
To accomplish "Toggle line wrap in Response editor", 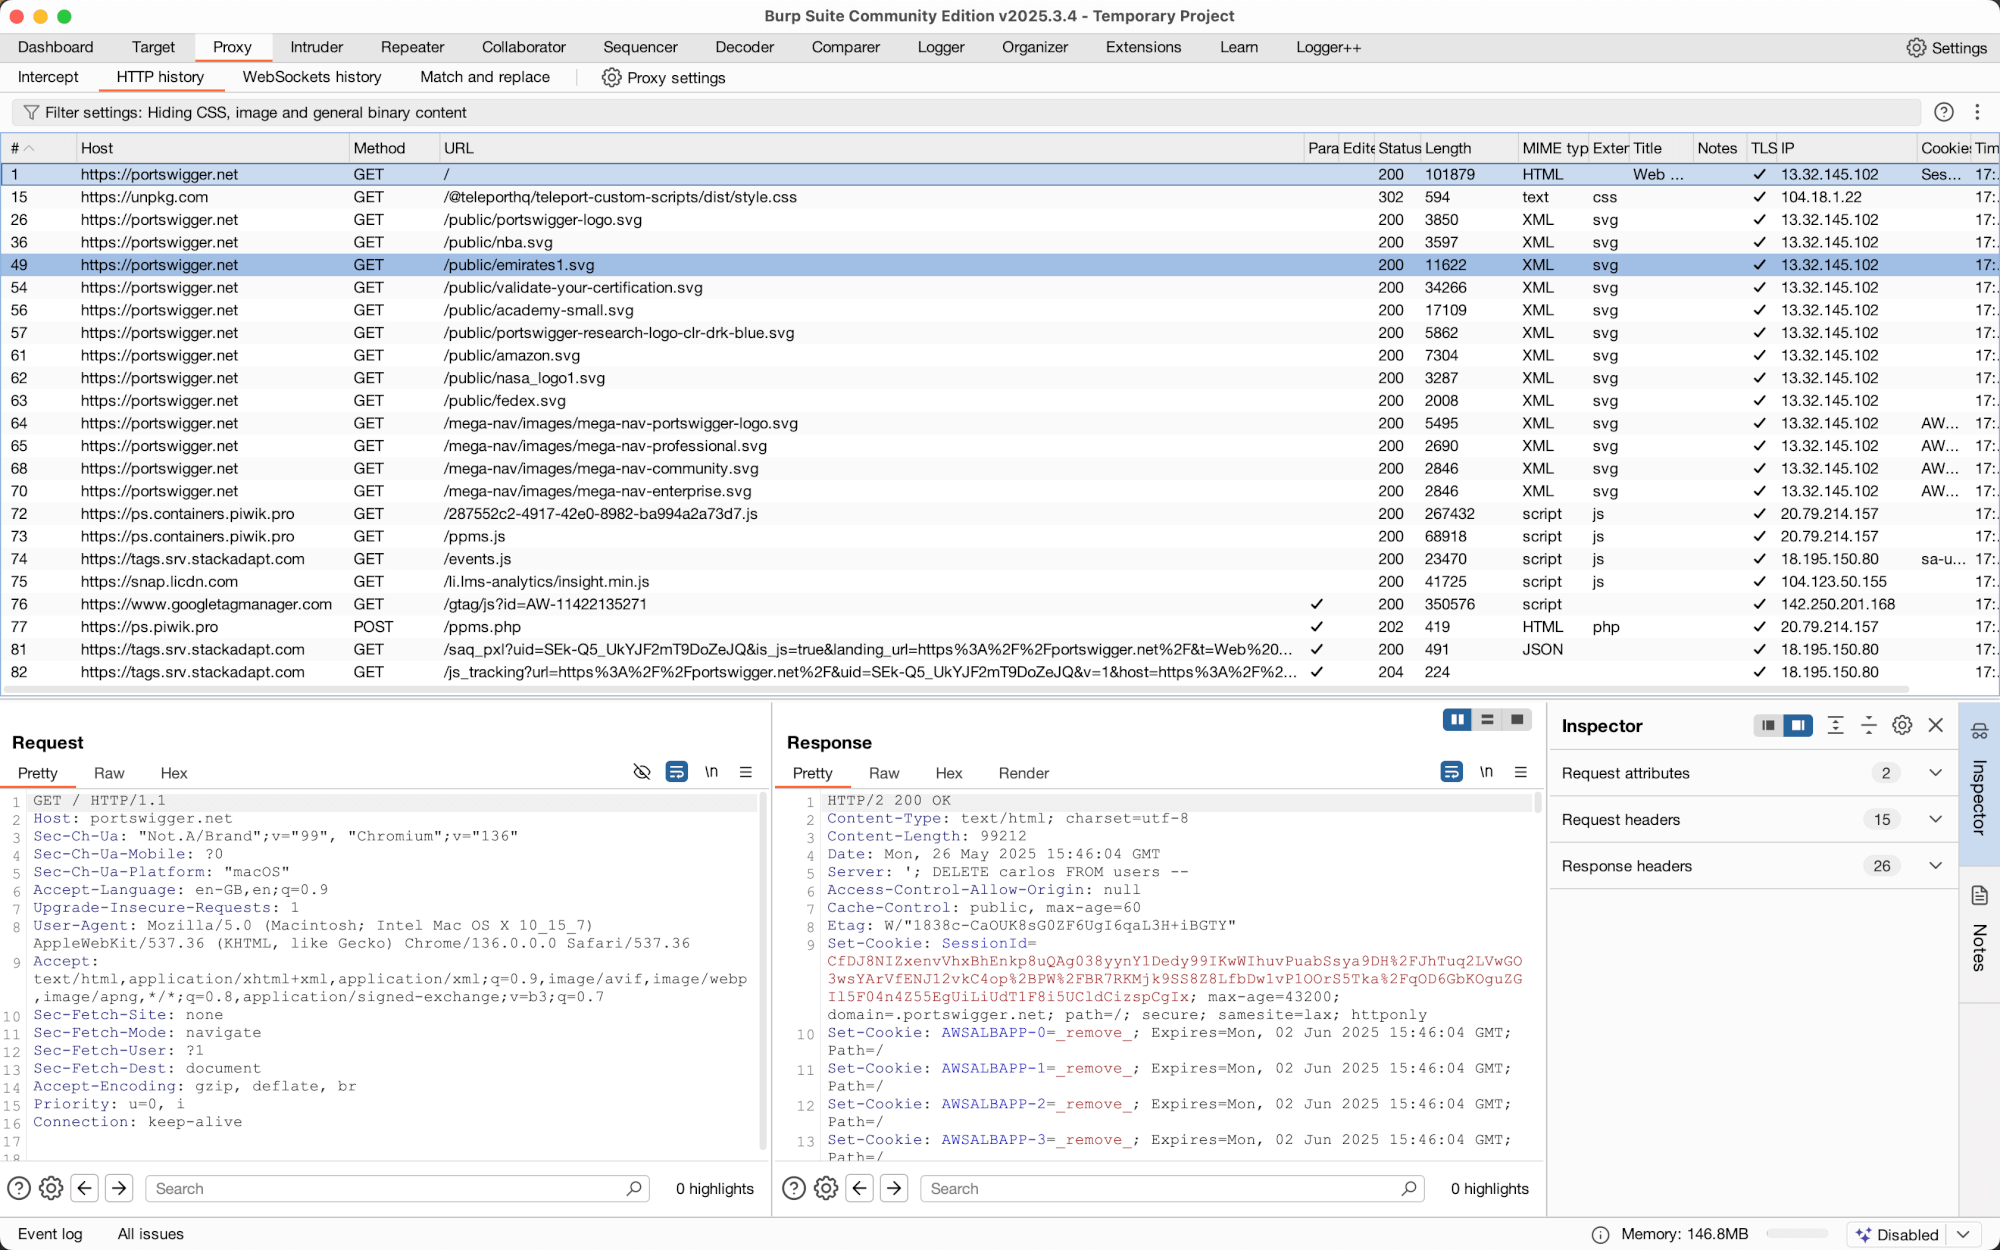I will click(1452, 772).
